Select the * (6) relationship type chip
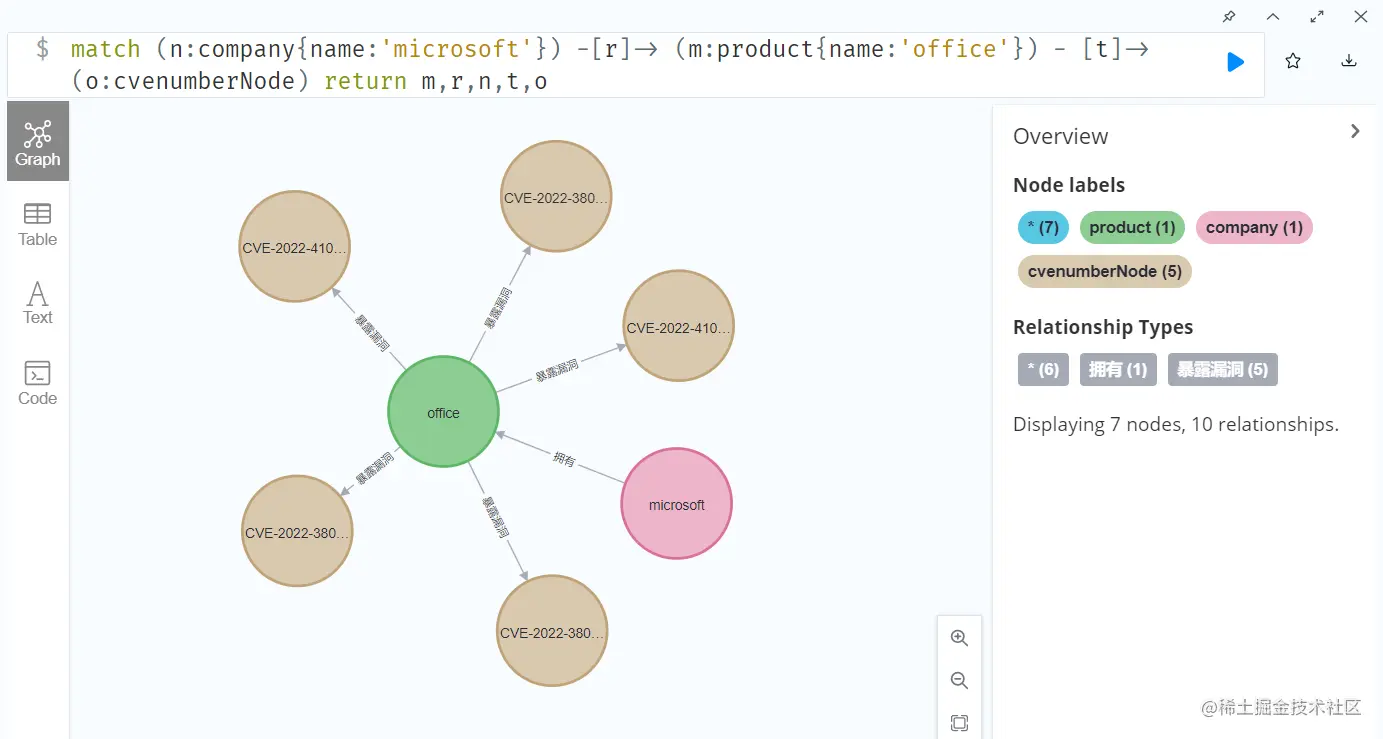The image size is (1383, 739). pyautogui.click(x=1043, y=370)
